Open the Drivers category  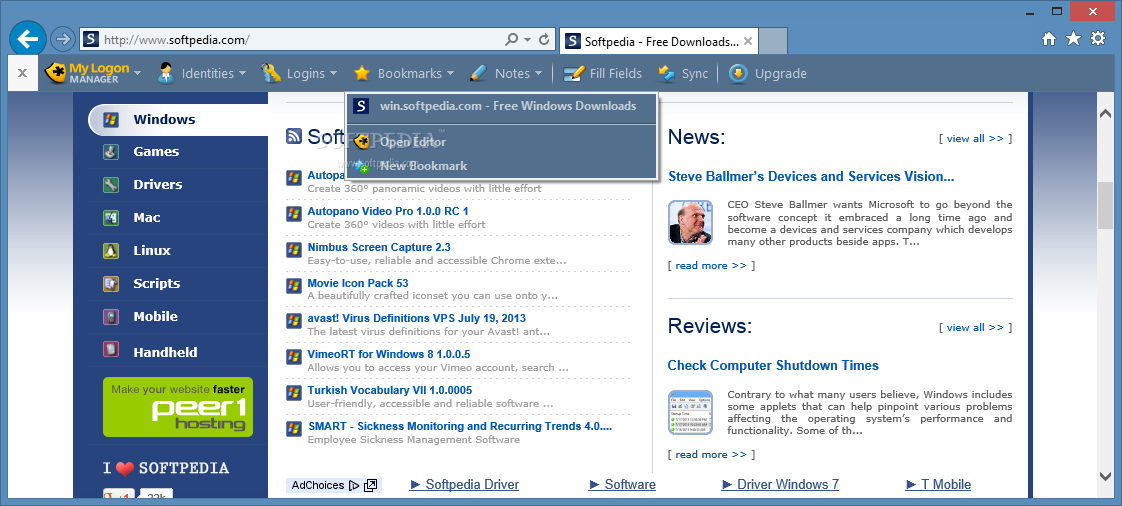[x=157, y=185]
